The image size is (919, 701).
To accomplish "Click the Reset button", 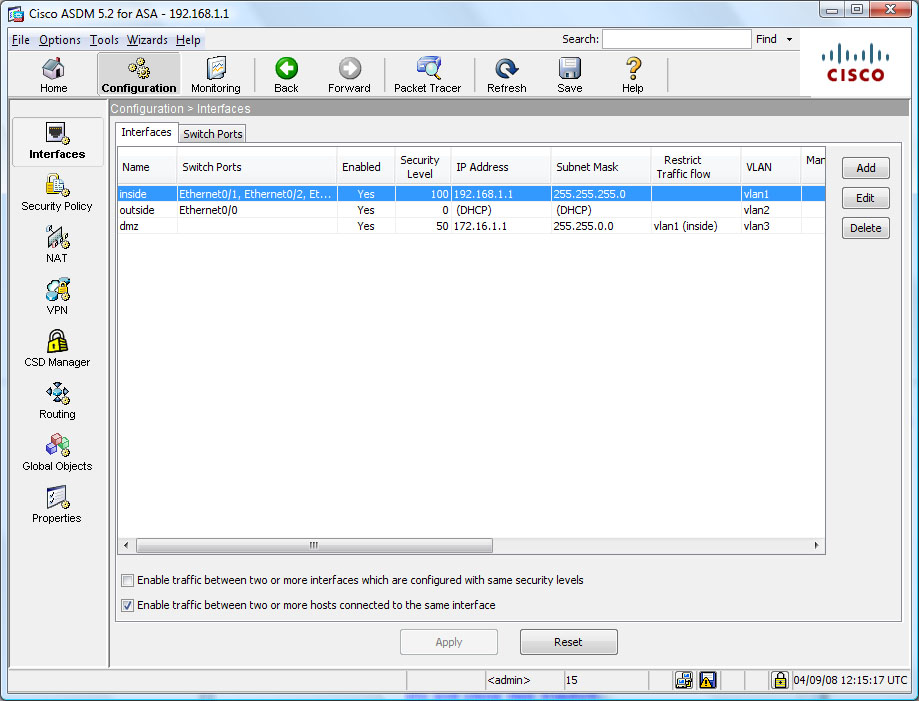I will 569,642.
